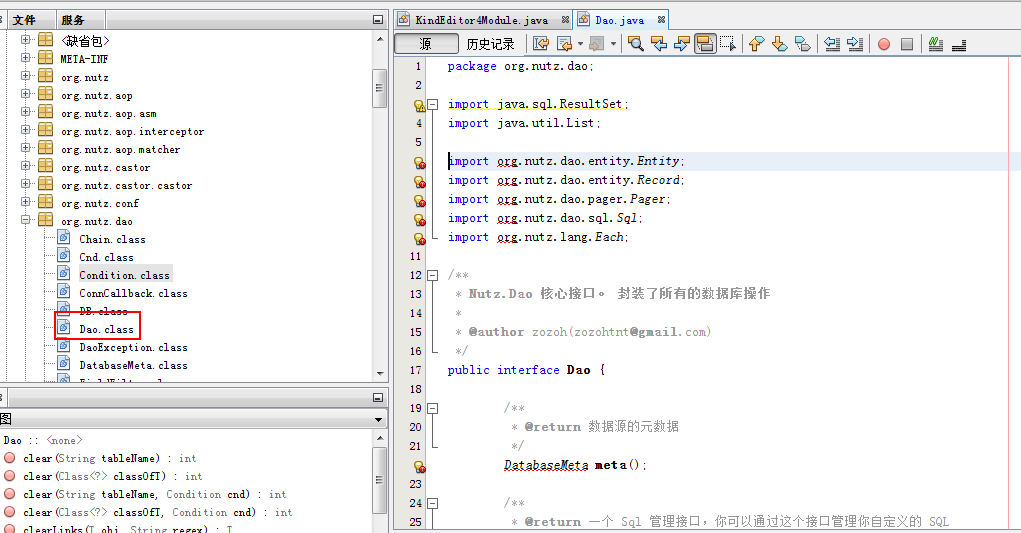Expand the <缺省包> default package node
The height and width of the screenshot is (533, 1021).
click(x=25, y=40)
